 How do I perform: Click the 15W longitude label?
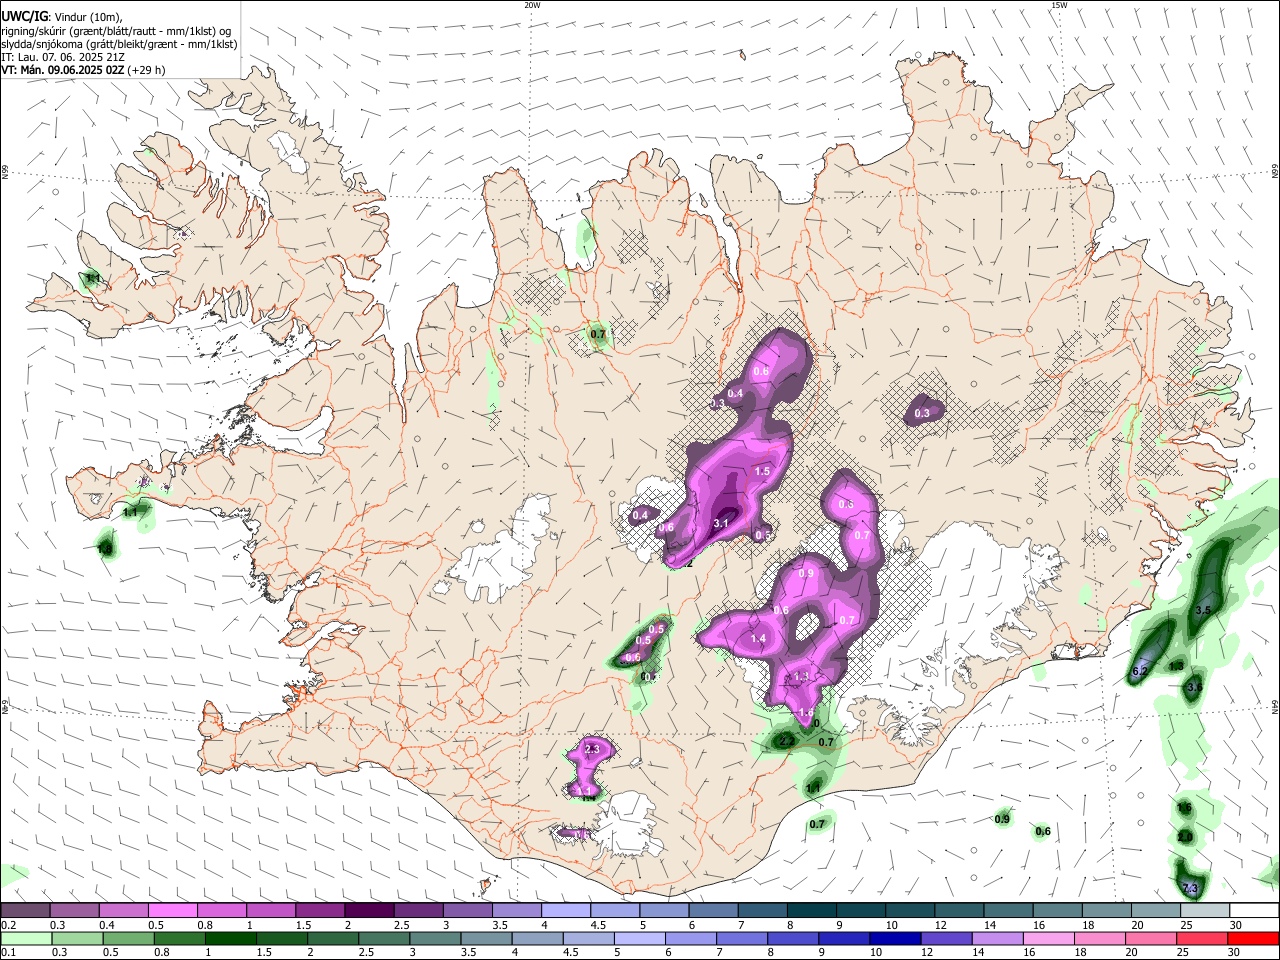(x=1059, y=5)
